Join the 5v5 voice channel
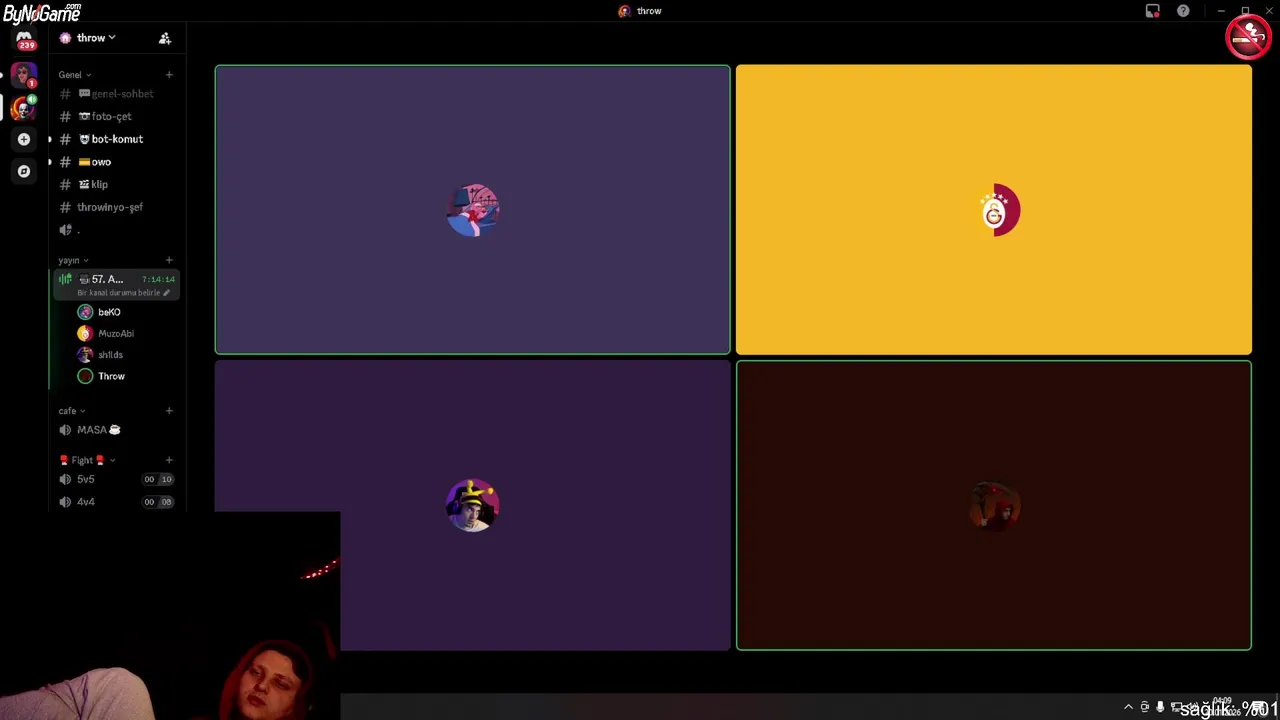 (115, 479)
